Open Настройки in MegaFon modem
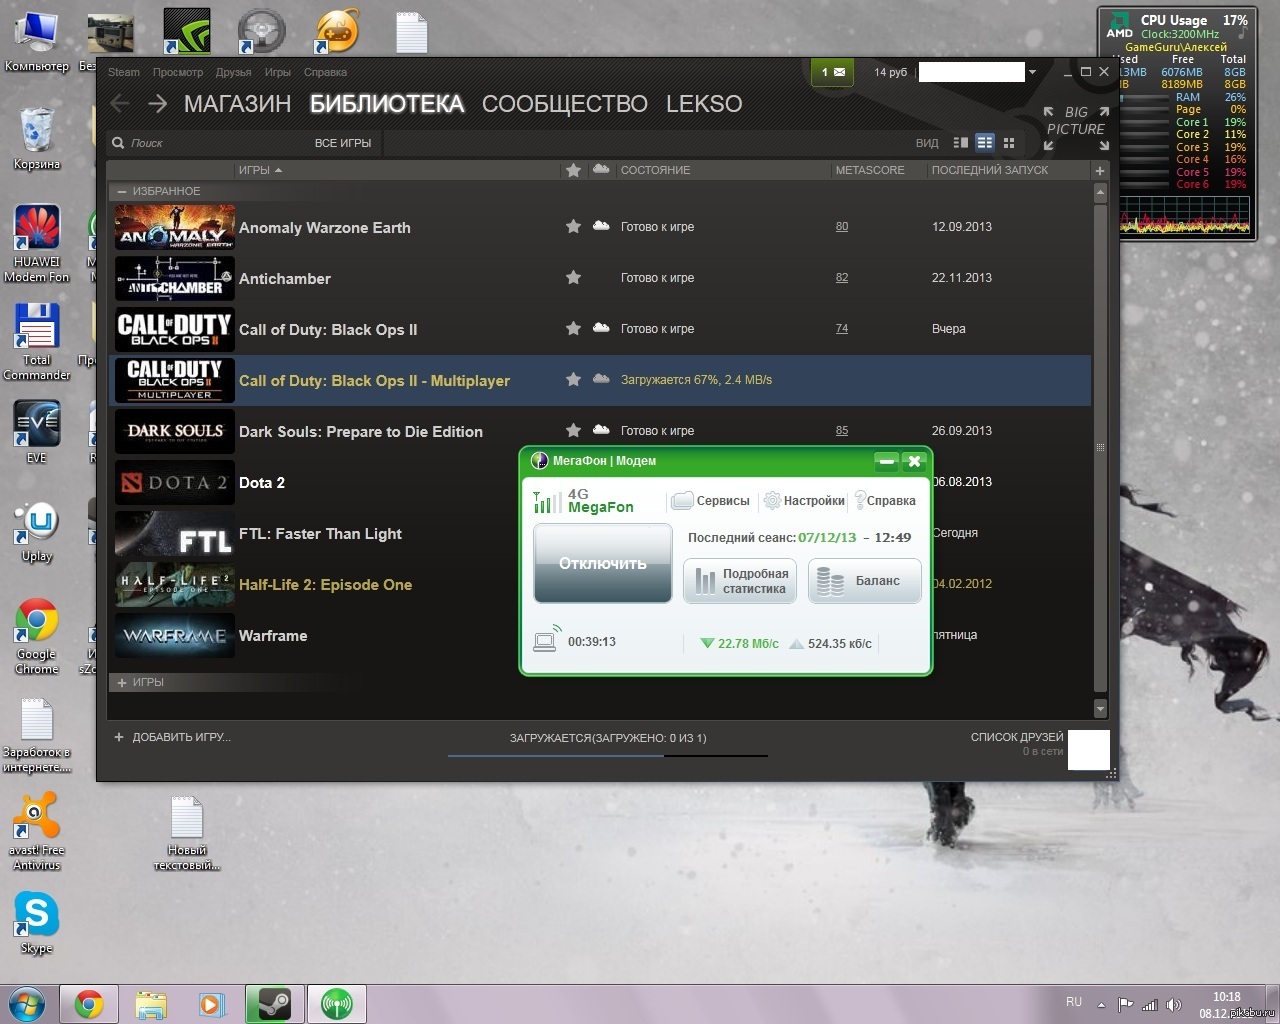 pos(804,500)
